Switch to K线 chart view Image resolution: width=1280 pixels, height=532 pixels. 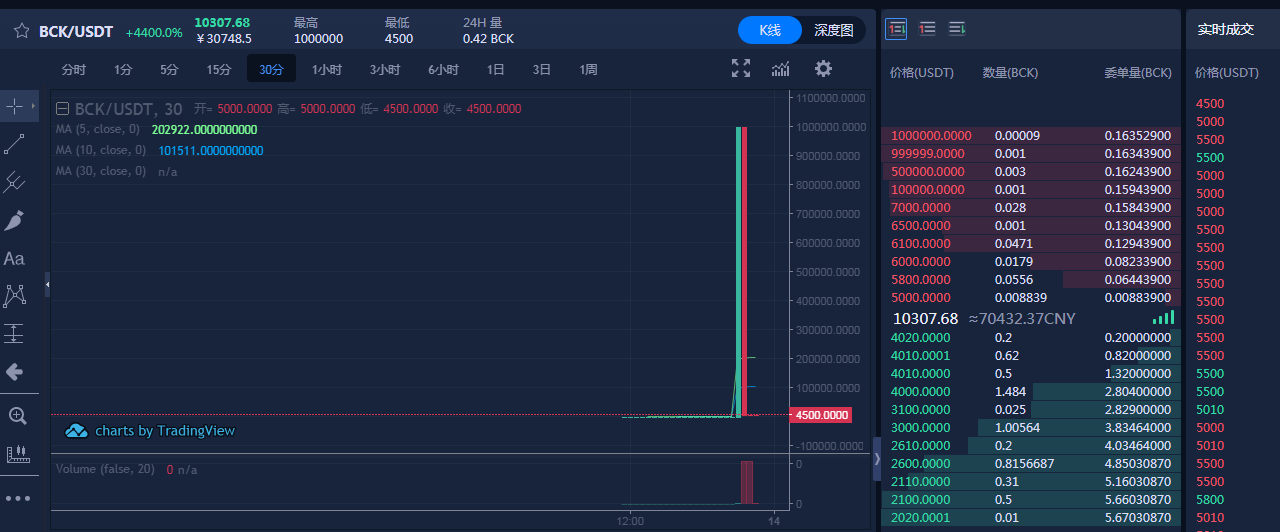pyautogui.click(x=769, y=30)
